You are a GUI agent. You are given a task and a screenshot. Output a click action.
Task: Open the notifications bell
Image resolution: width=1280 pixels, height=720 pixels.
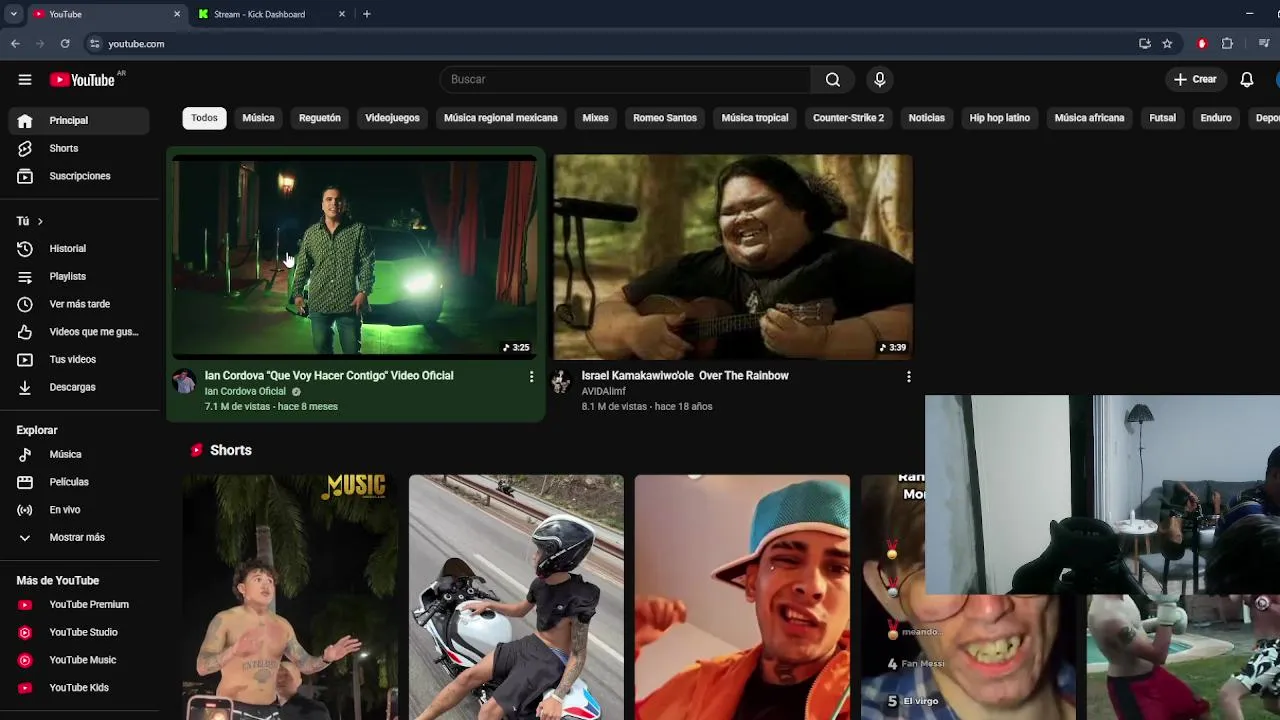point(1247,79)
